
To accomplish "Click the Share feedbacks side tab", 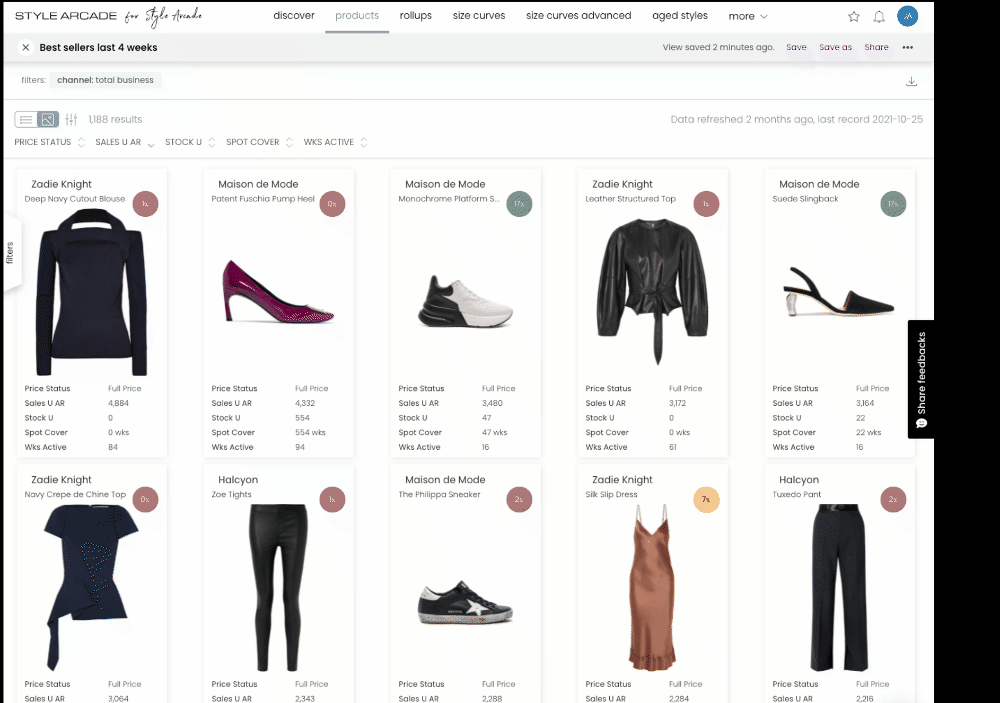I will (921, 379).
